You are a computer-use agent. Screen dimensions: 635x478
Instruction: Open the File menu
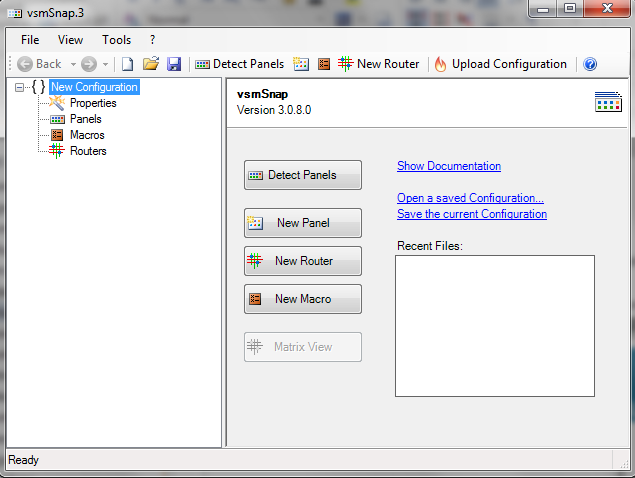point(30,40)
